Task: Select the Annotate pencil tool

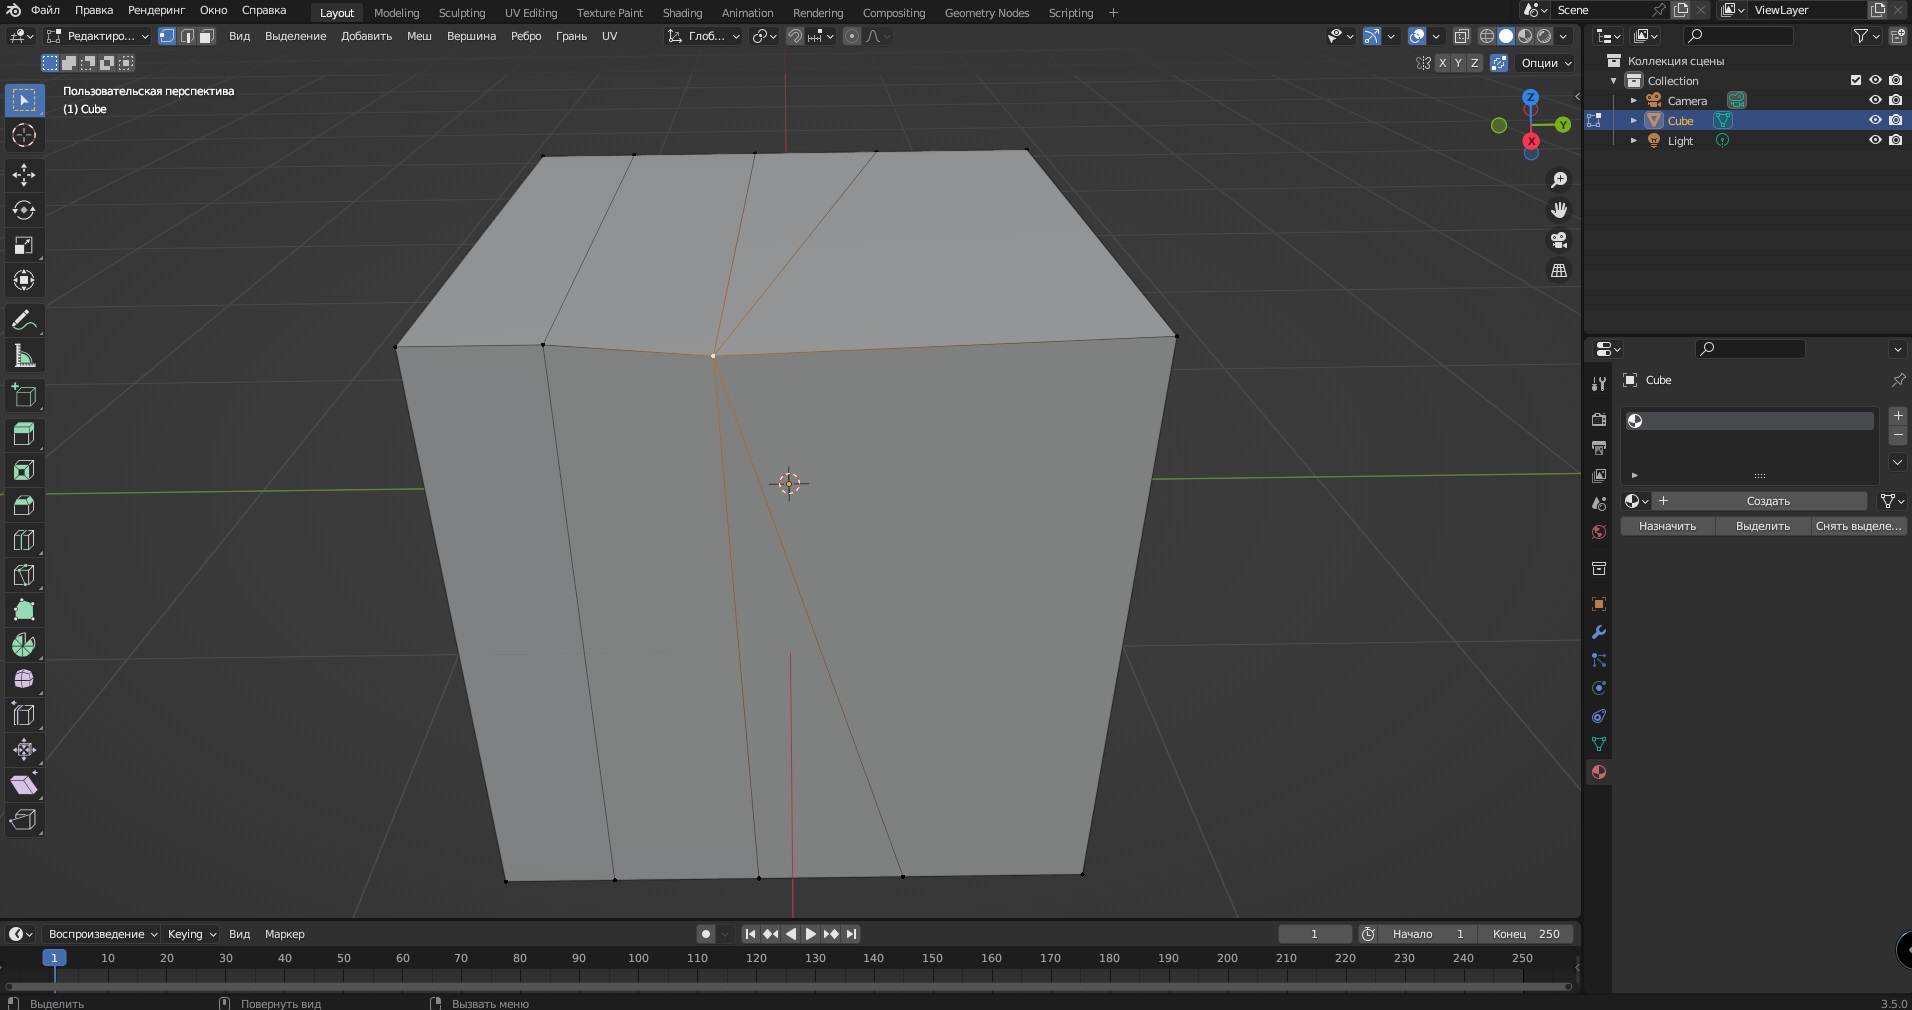Action: [24, 321]
